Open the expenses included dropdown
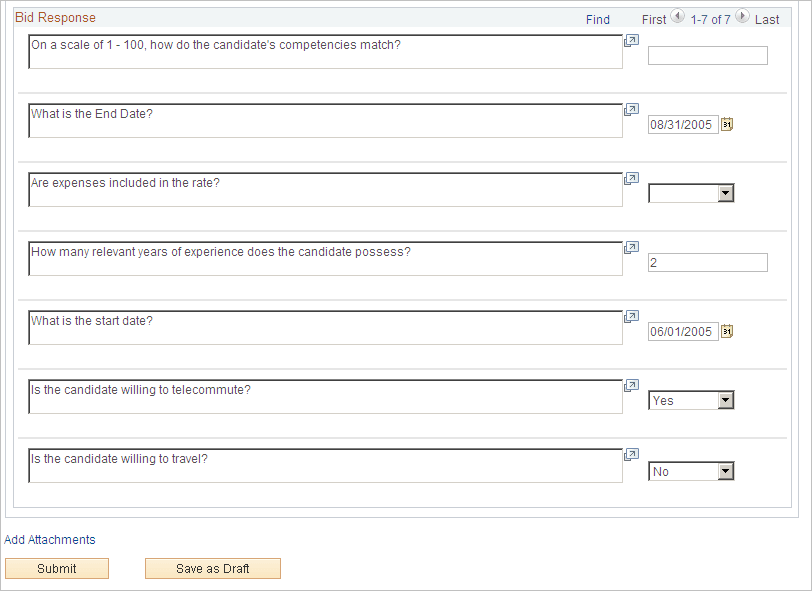Screen dimensions: 812x591 [727, 193]
